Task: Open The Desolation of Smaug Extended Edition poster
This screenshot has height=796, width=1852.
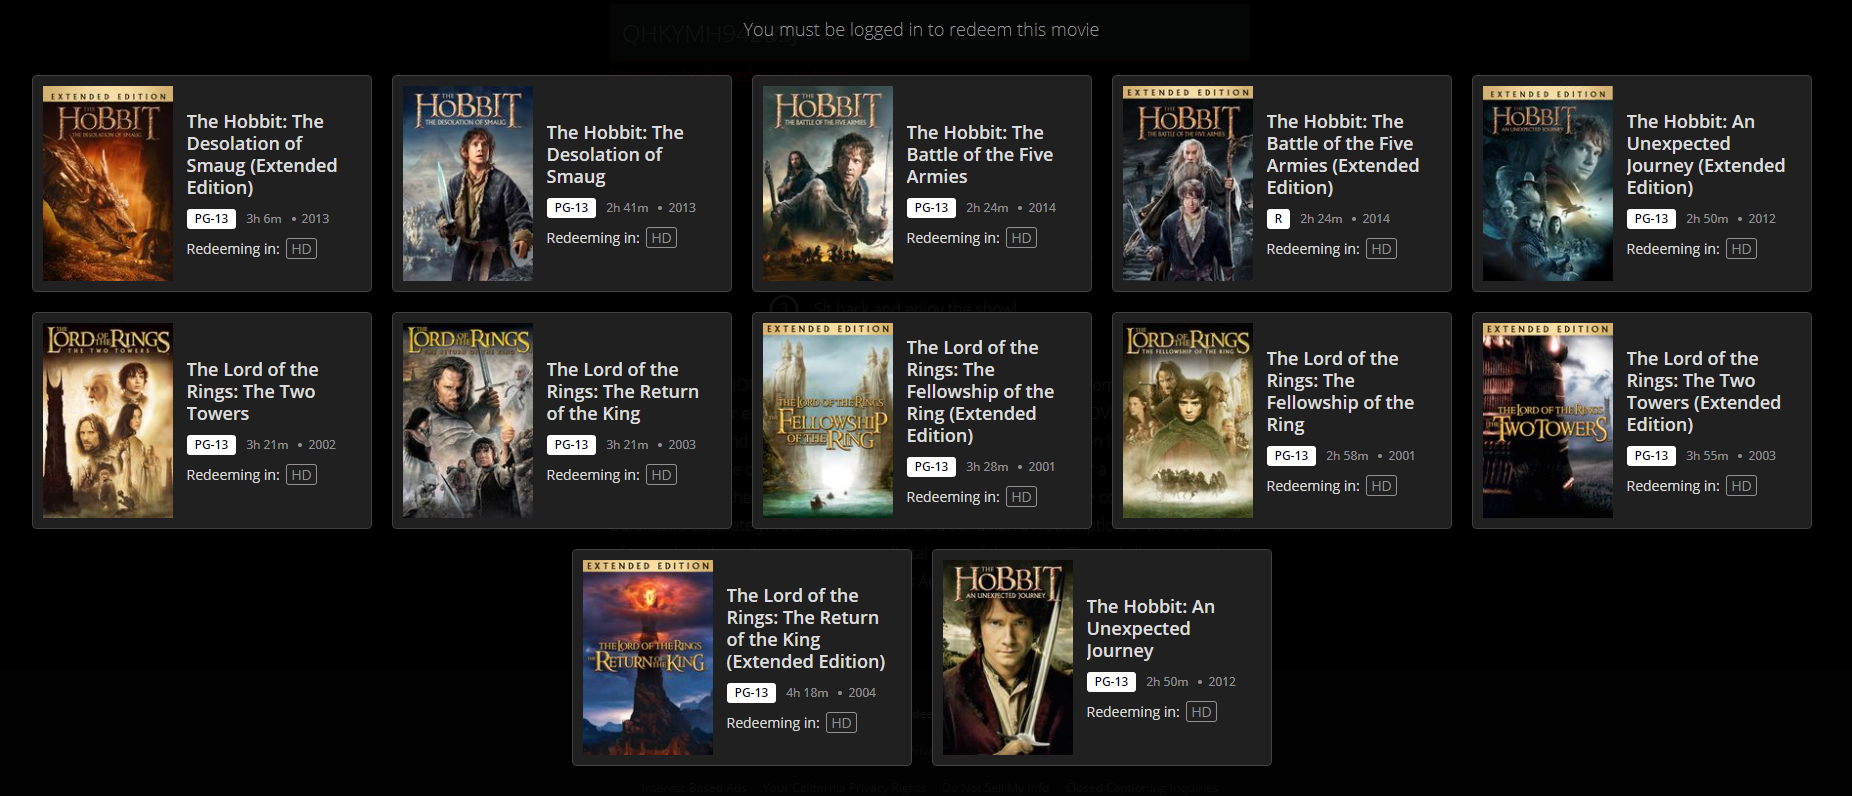Action: pyautogui.click(x=108, y=183)
